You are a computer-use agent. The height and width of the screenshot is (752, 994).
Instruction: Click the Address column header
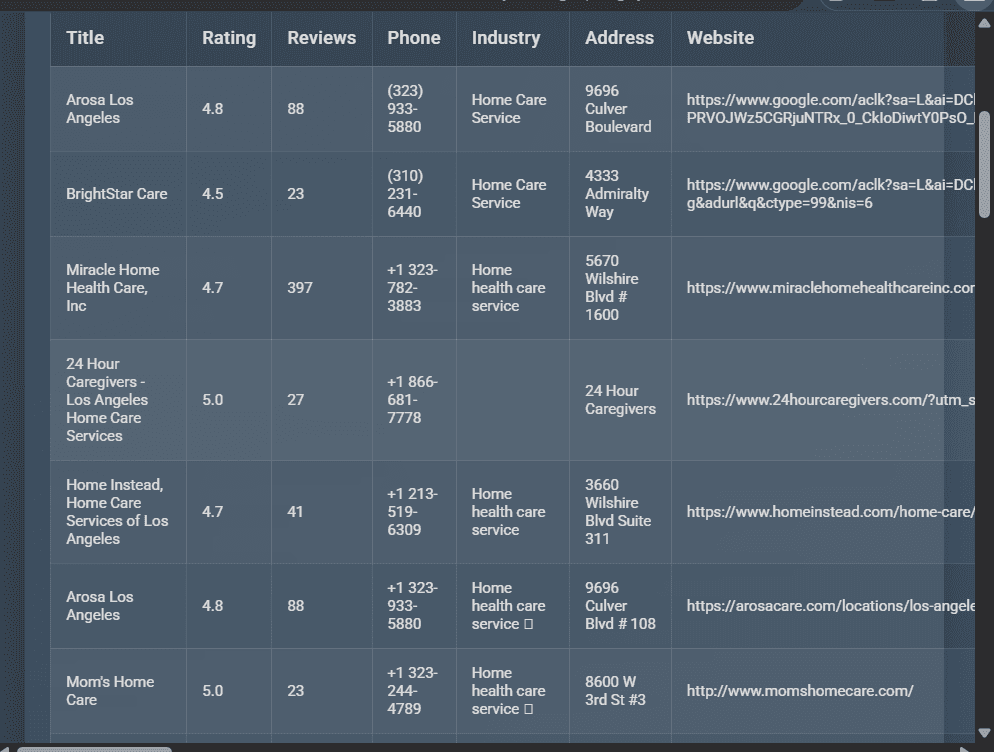[619, 38]
